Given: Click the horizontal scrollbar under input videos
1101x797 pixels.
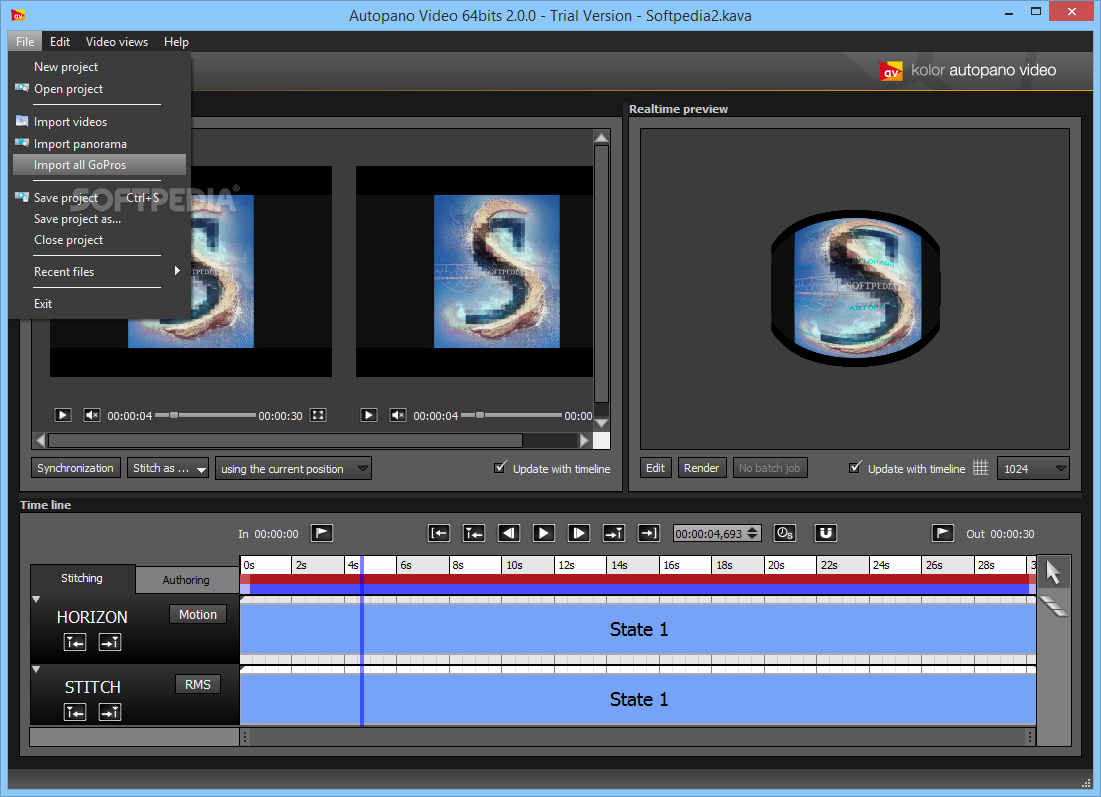Looking at the screenshot, I should 285,440.
